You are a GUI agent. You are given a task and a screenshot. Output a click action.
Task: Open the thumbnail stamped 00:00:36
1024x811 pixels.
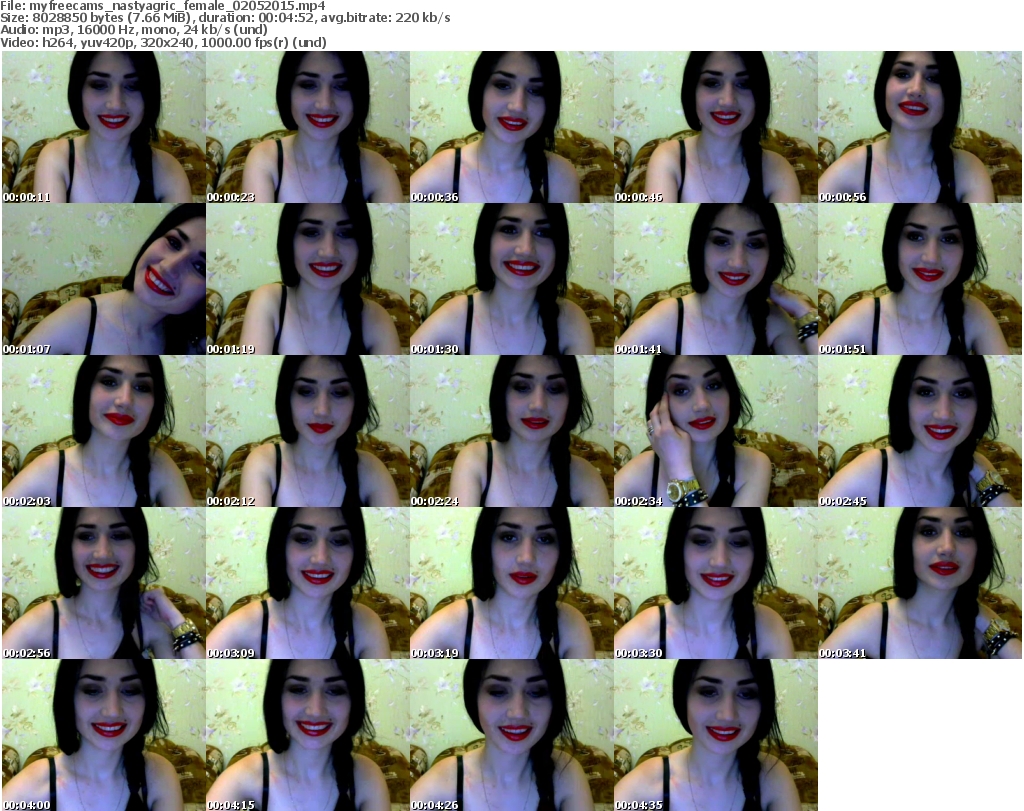pyautogui.click(x=511, y=127)
